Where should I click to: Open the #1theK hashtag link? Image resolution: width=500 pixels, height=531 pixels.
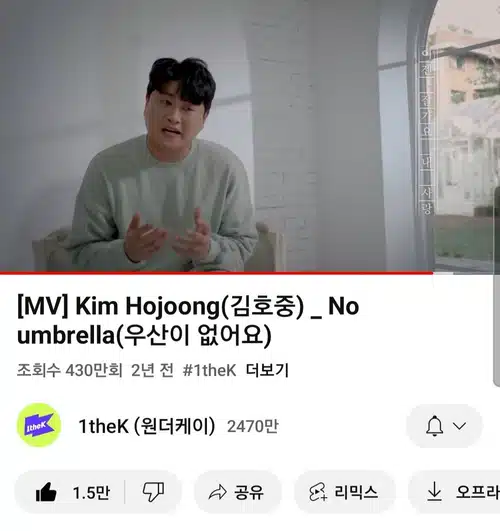point(209,370)
